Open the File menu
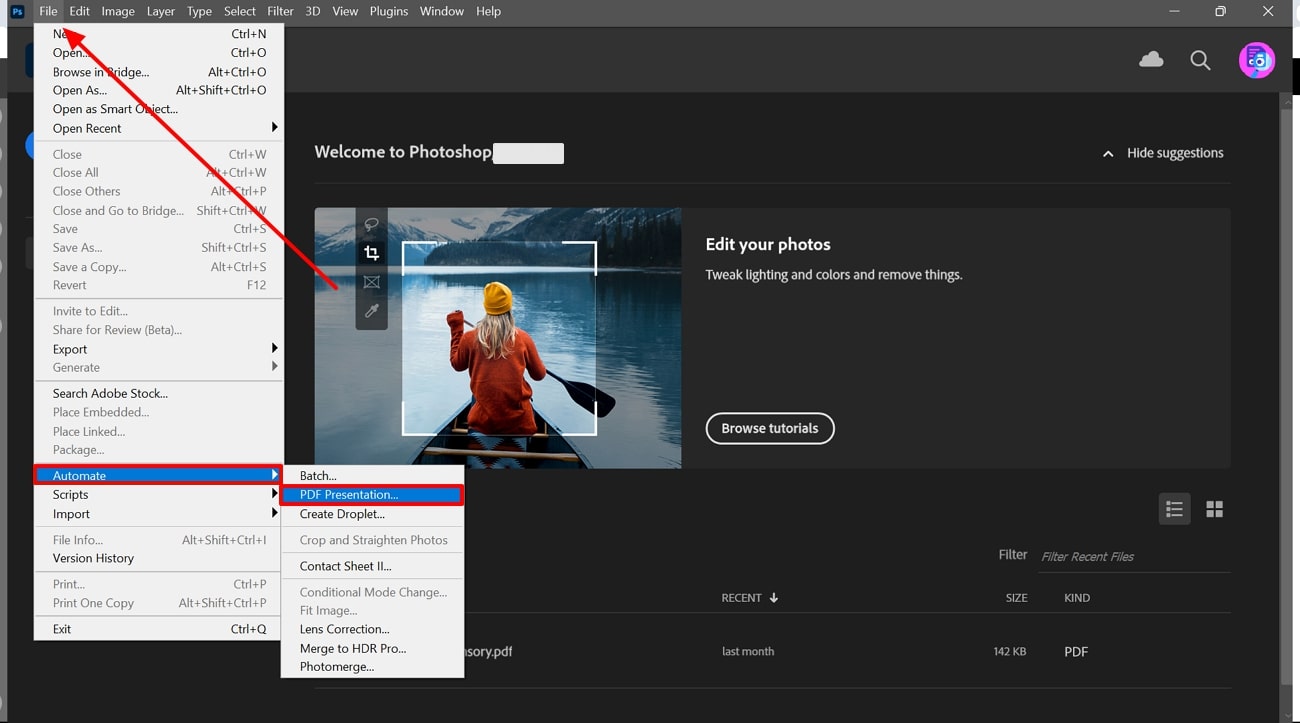The width and height of the screenshot is (1300, 723). (x=48, y=11)
